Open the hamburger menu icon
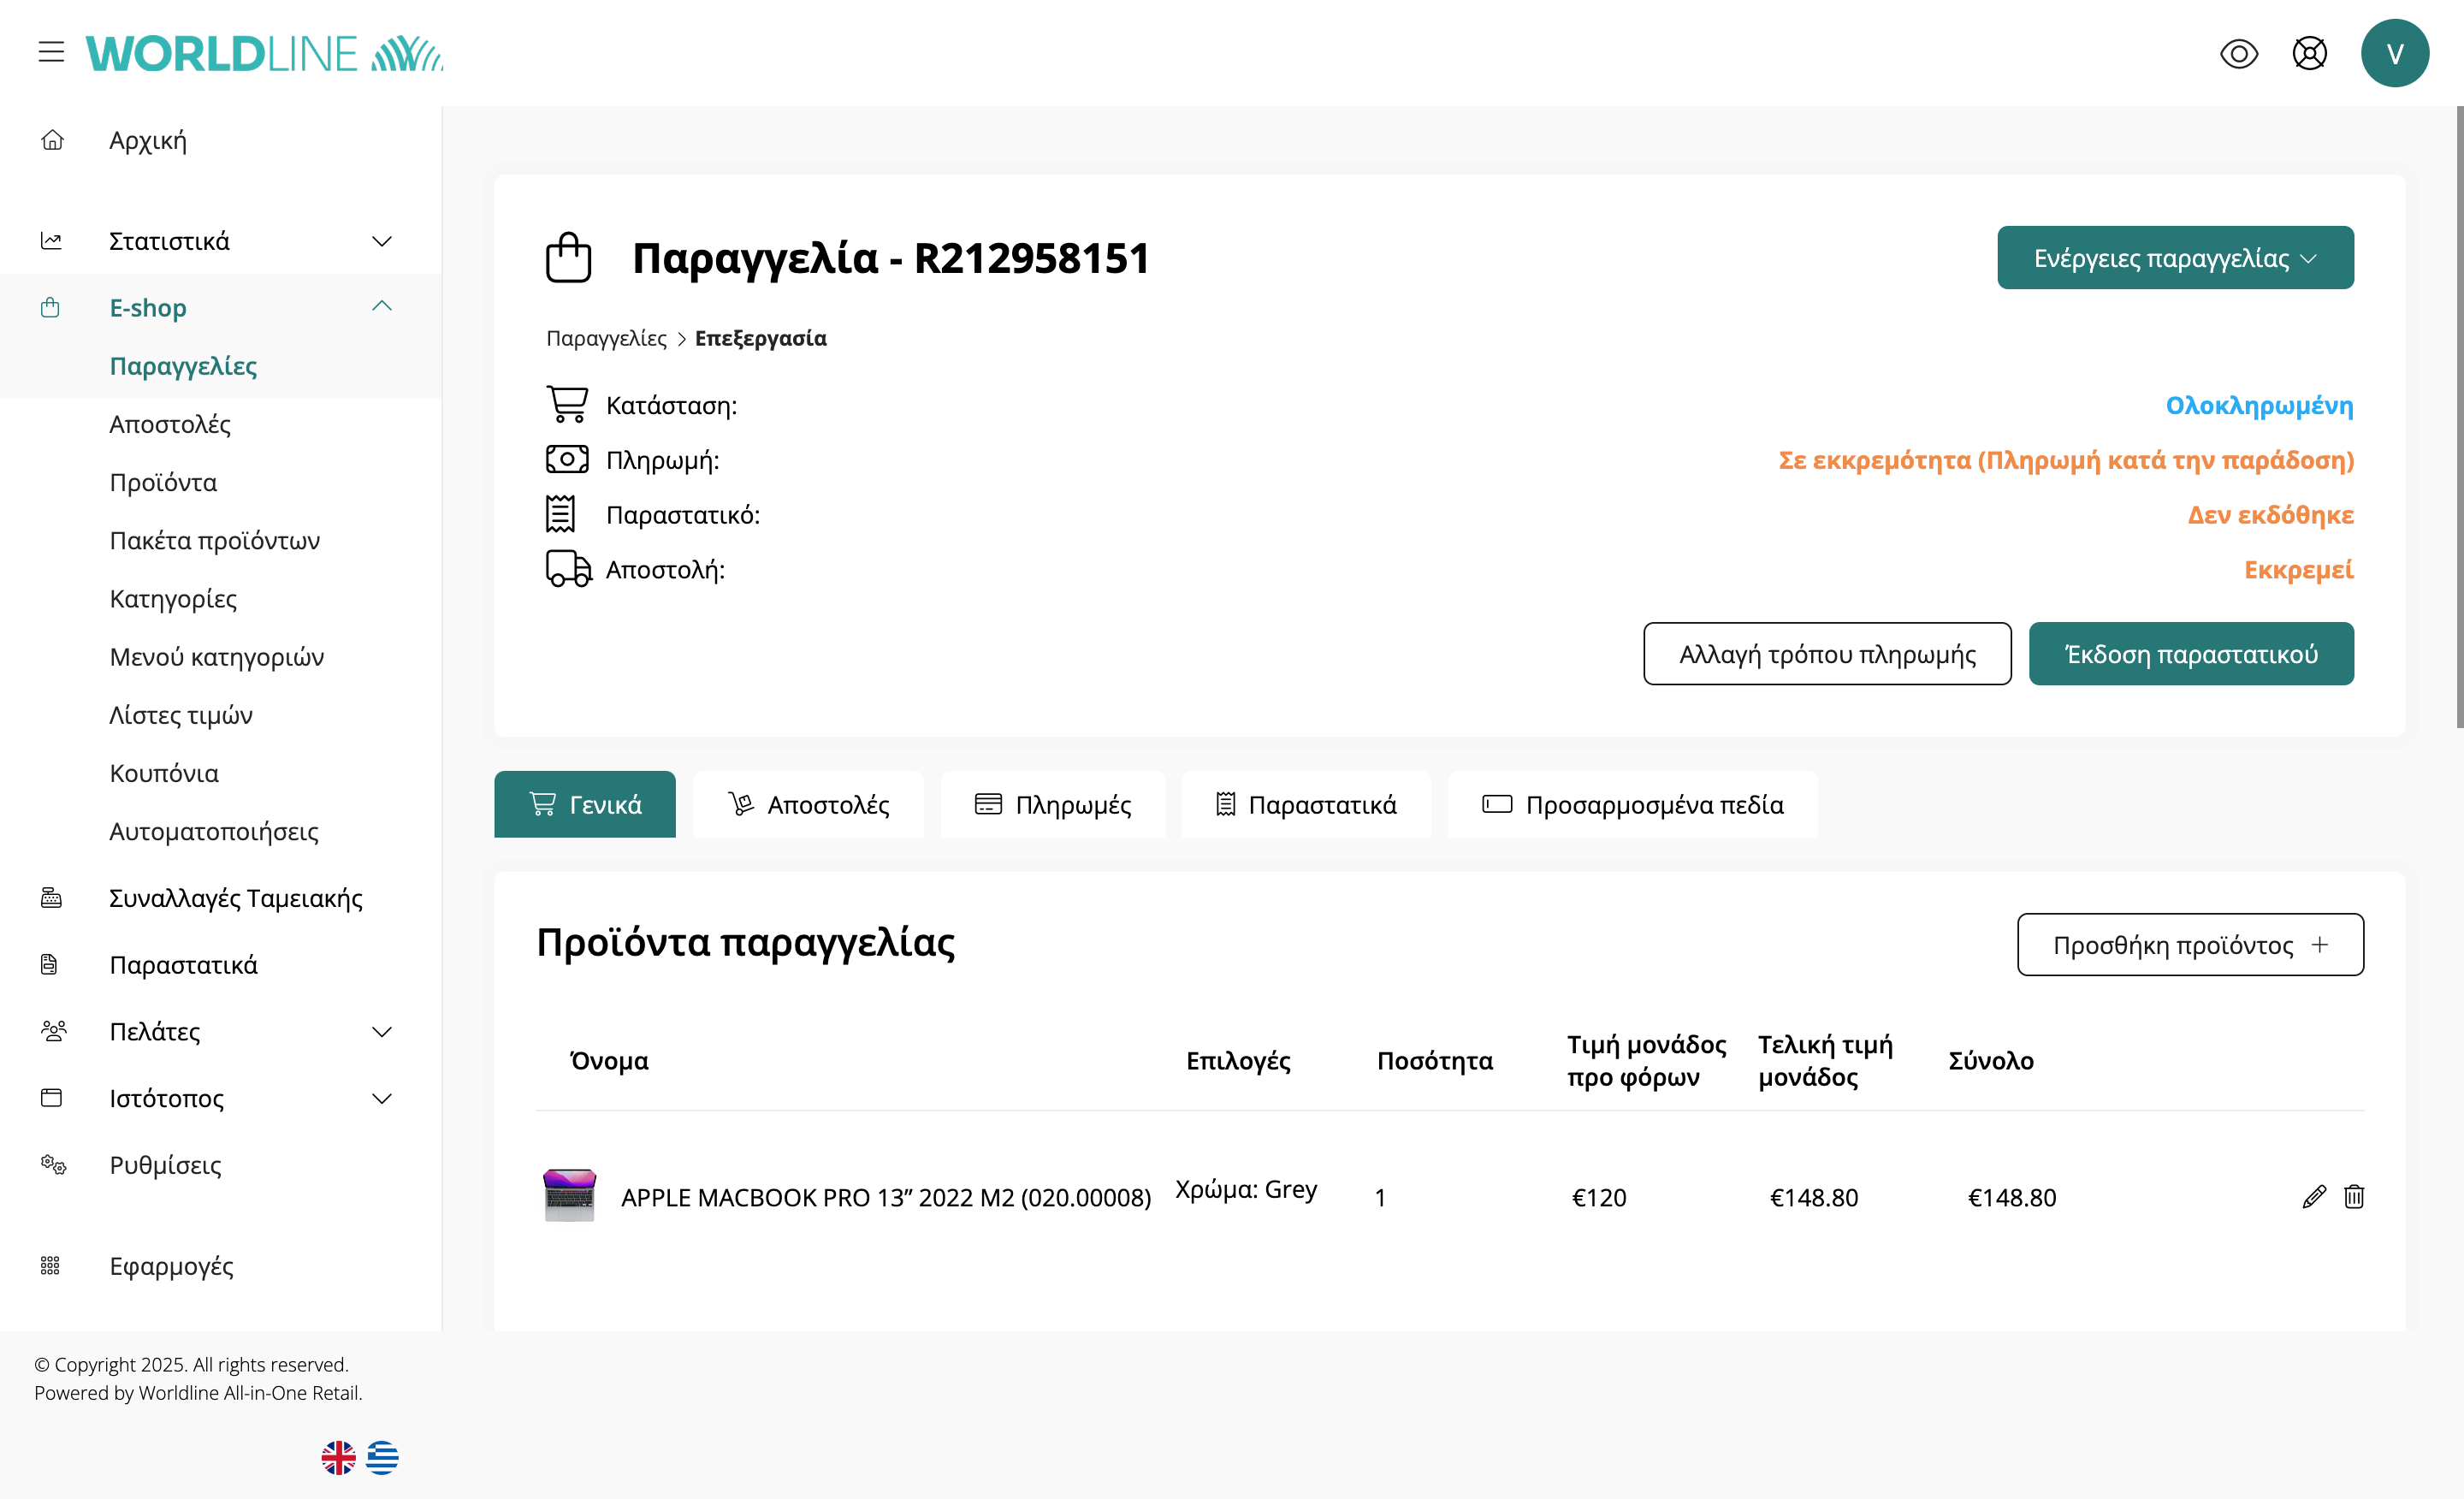 tap(51, 52)
